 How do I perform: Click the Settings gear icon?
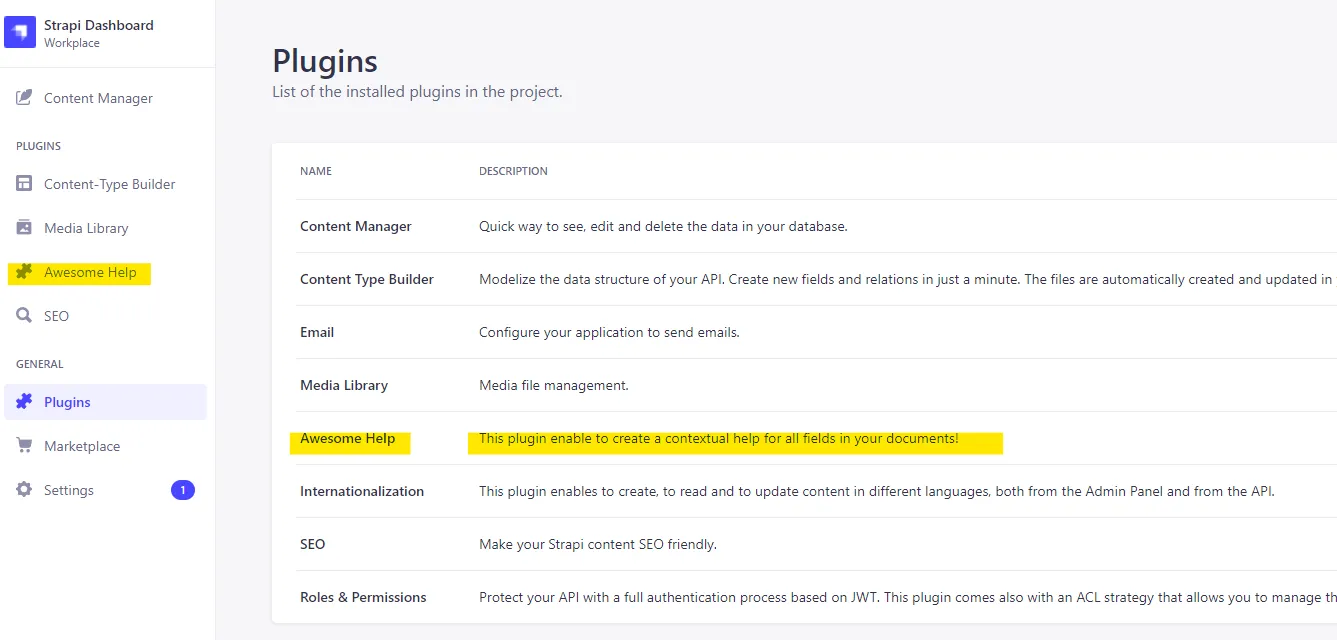point(24,490)
